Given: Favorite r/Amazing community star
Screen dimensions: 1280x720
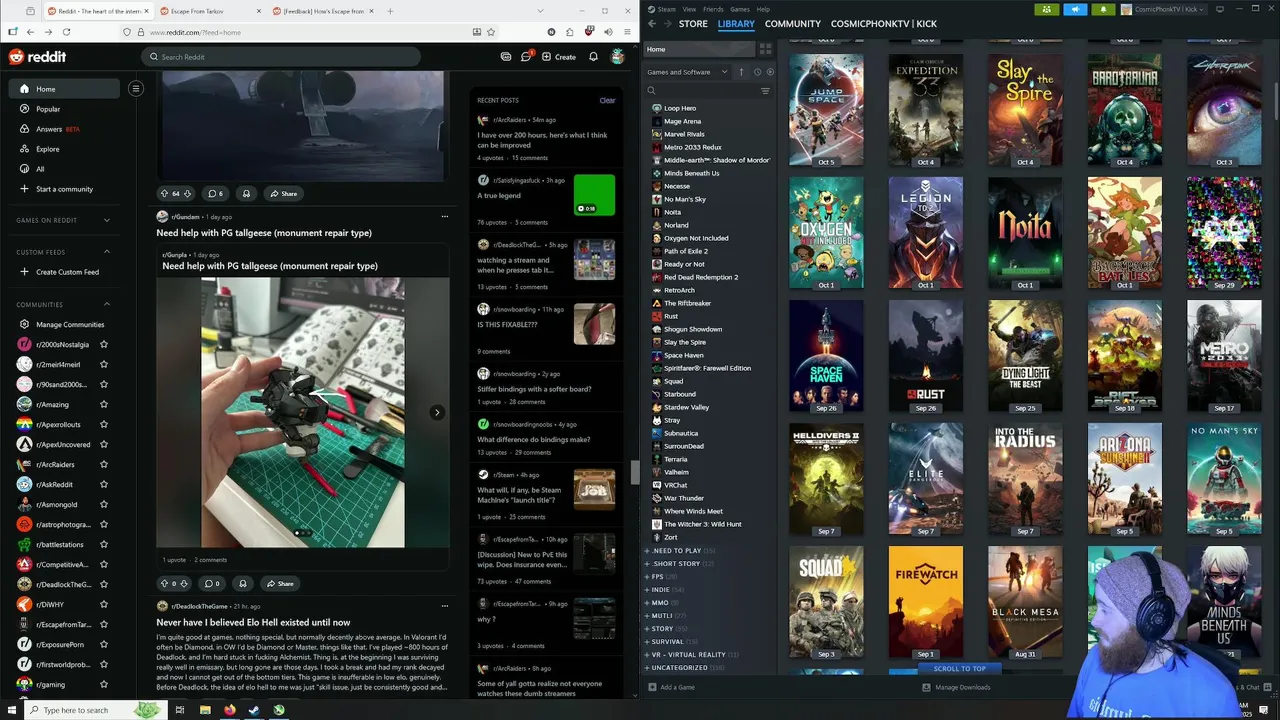Looking at the screenshot, I should pyautogui.click(x=103, y=404).
